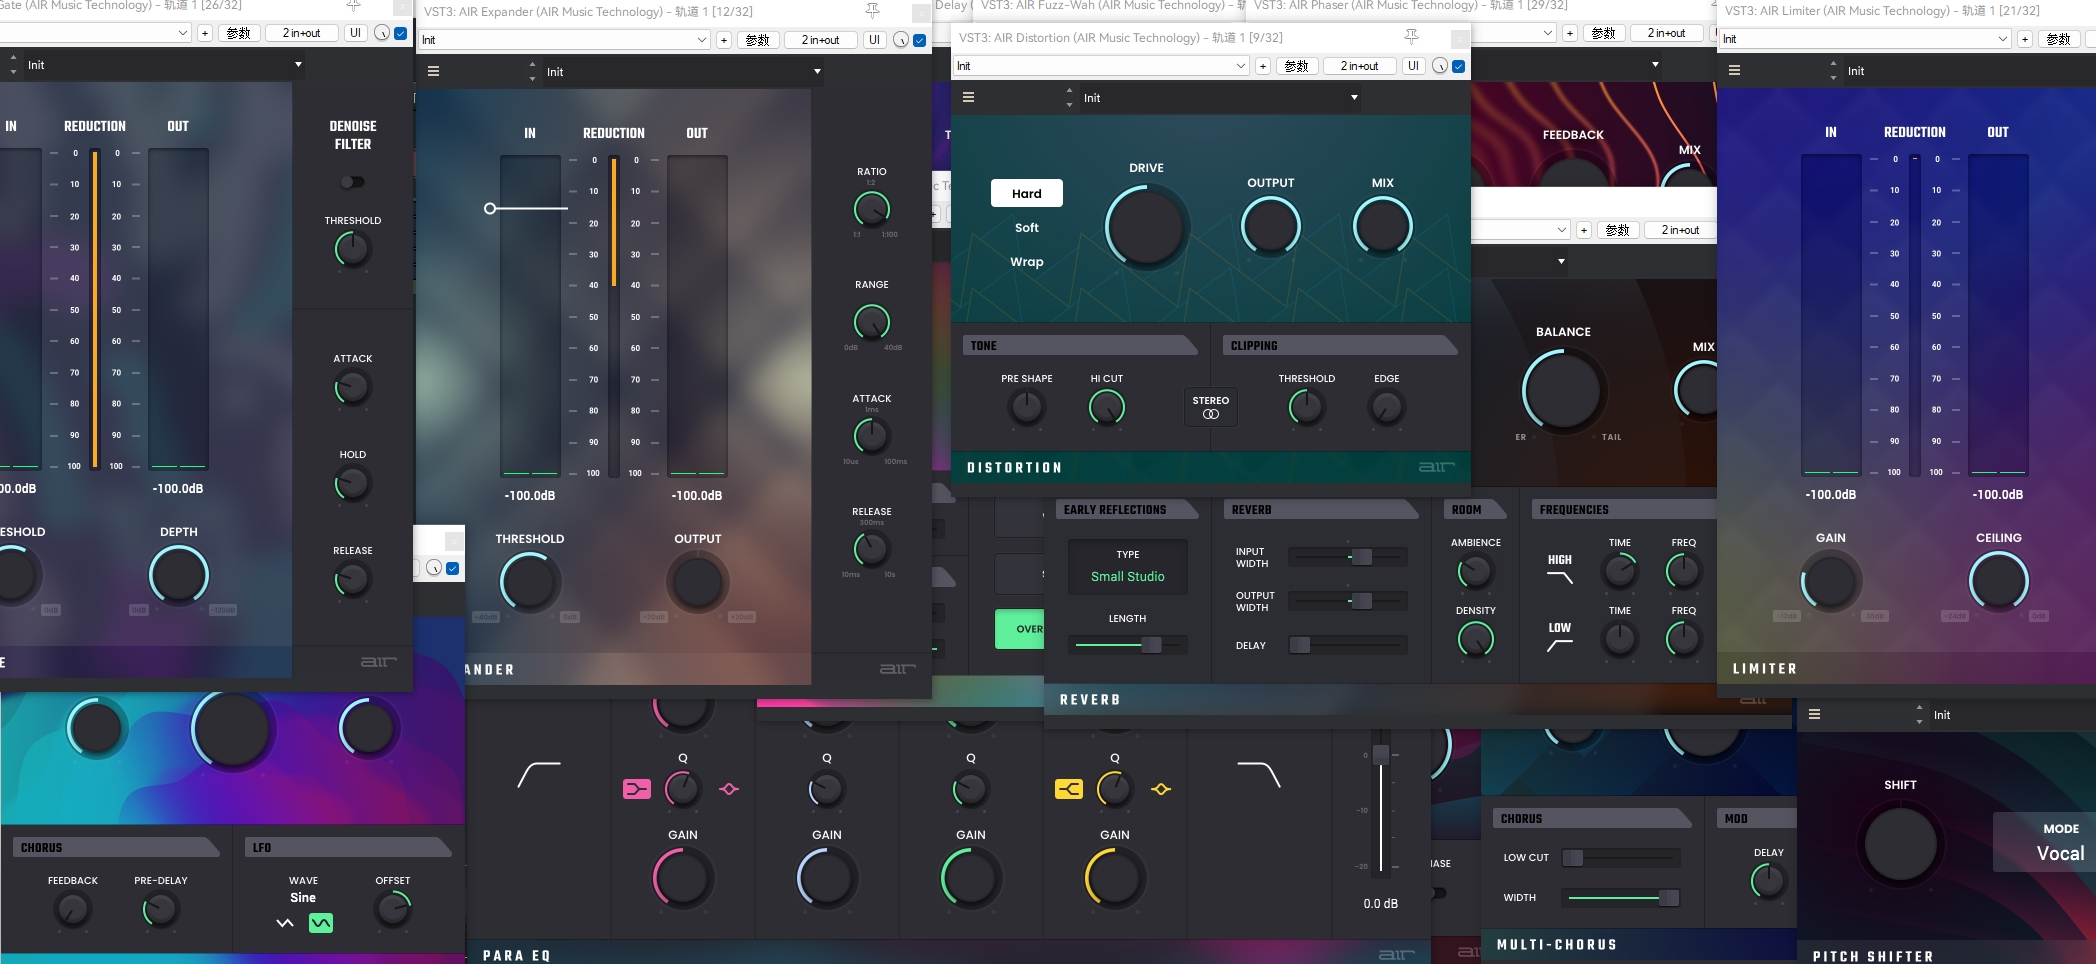Select Soft distortion mode
This screenshot has width=2096, height=964.
click(x=1027, y=228)
